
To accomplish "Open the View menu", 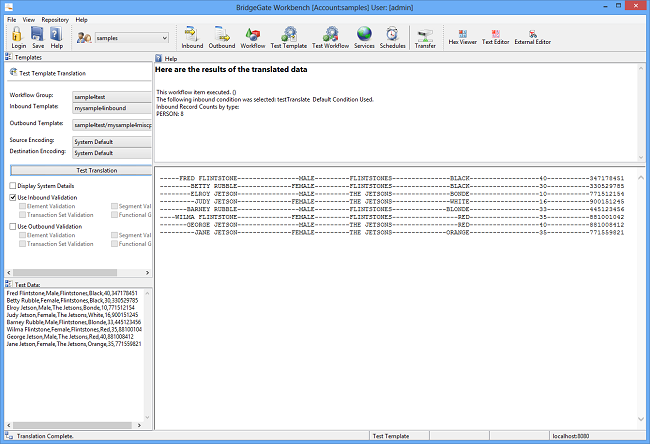I will click(x=29, y=19).
